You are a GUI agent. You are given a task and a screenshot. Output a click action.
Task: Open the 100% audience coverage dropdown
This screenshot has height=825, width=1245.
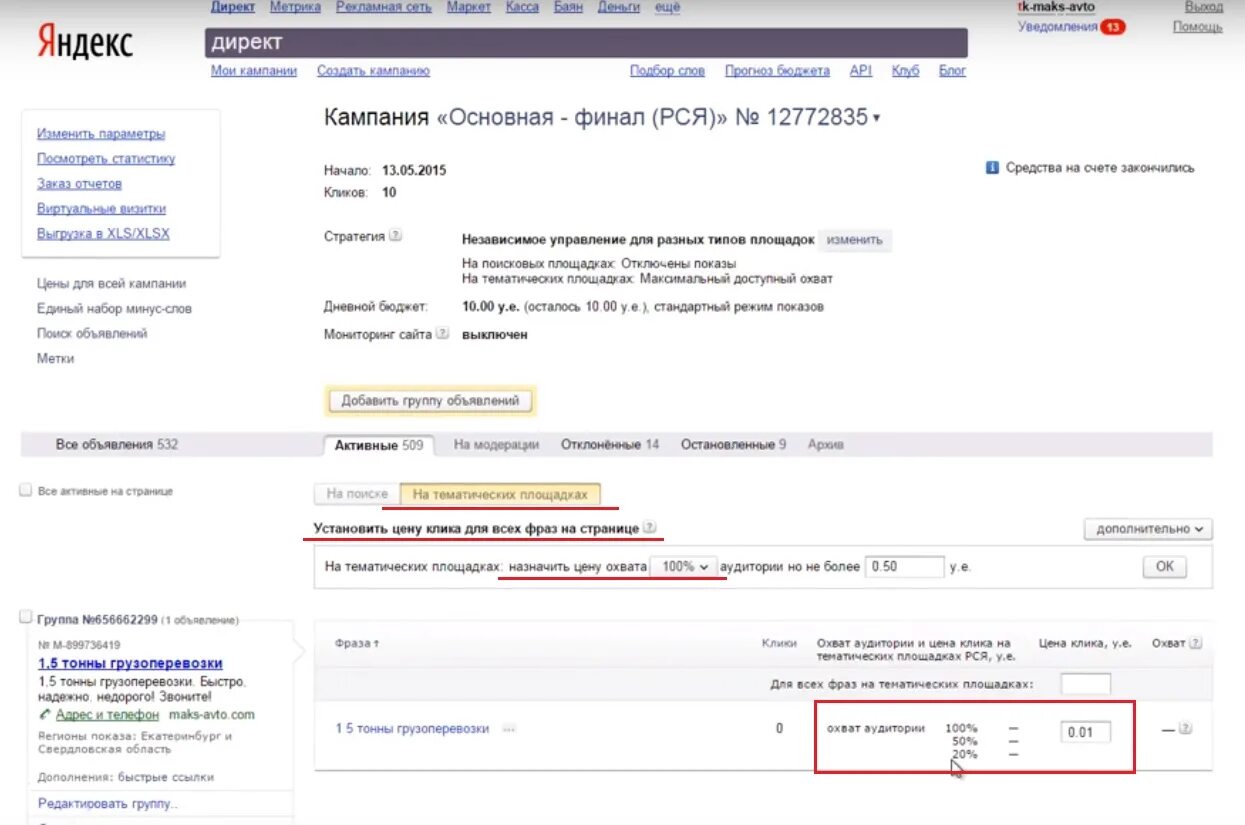(685, 566)
